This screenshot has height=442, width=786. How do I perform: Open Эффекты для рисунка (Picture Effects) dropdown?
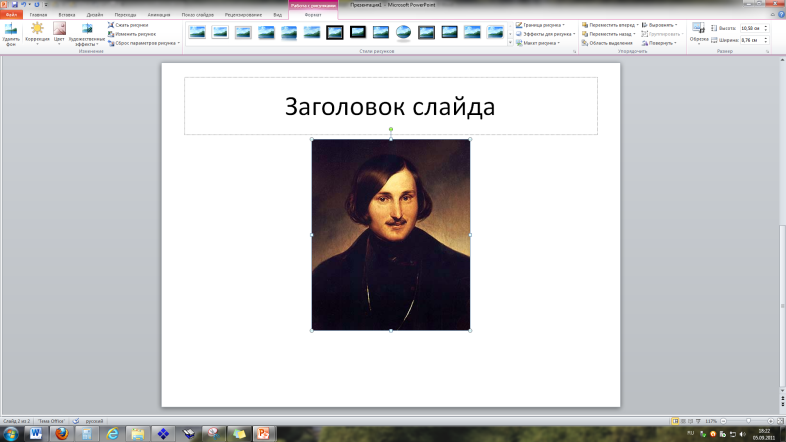tap(545, 34)
